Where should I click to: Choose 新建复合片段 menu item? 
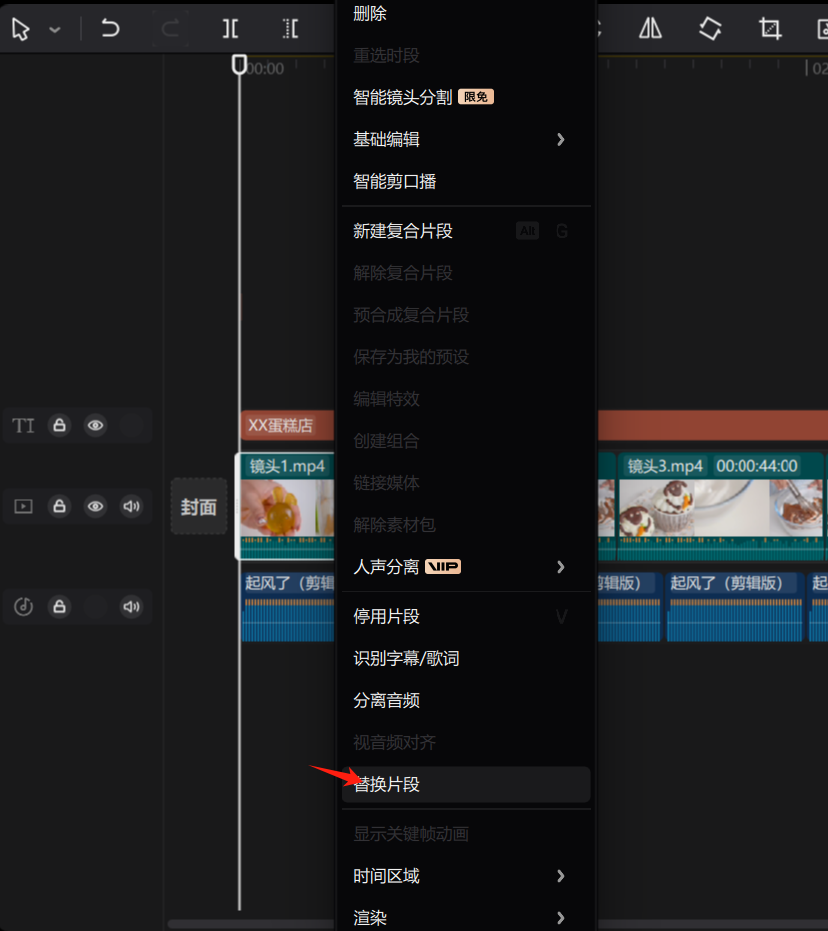466,231
